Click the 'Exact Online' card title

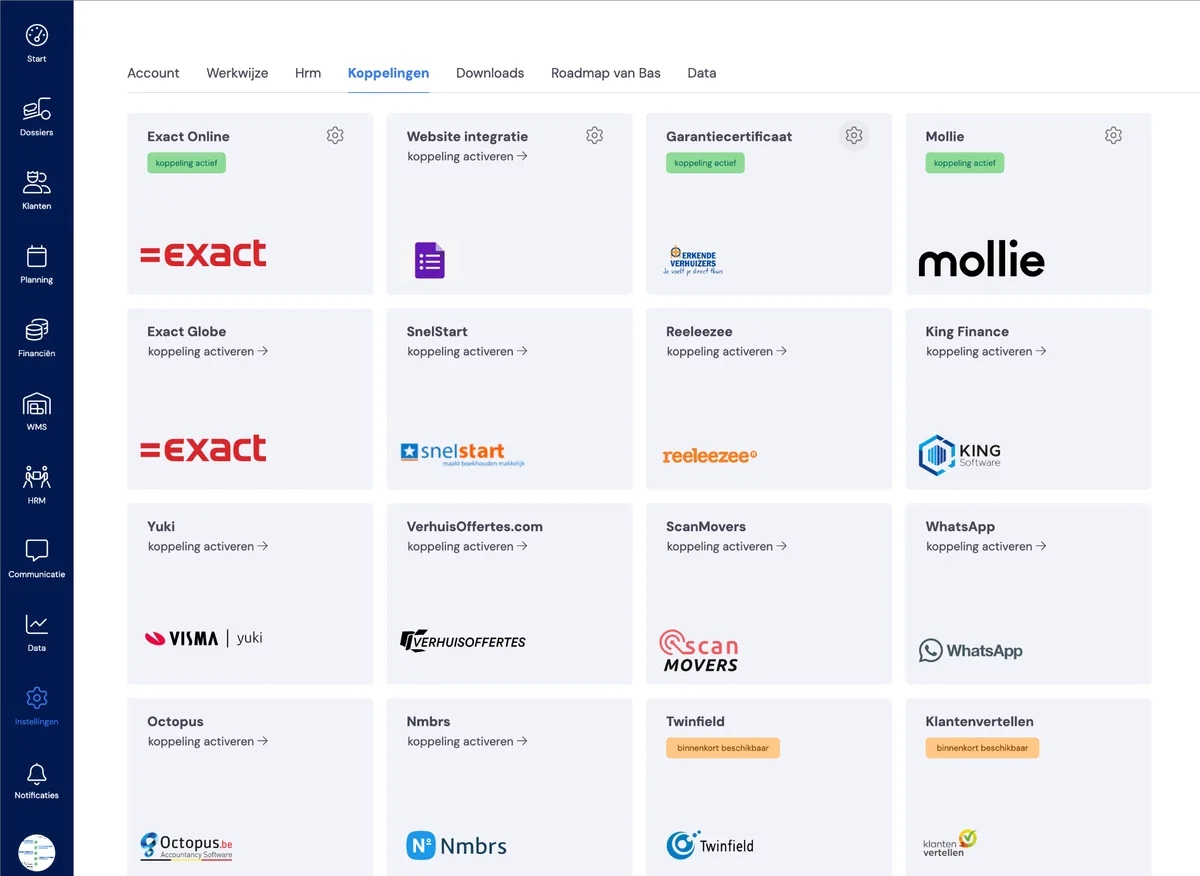(x=188, y=137)
